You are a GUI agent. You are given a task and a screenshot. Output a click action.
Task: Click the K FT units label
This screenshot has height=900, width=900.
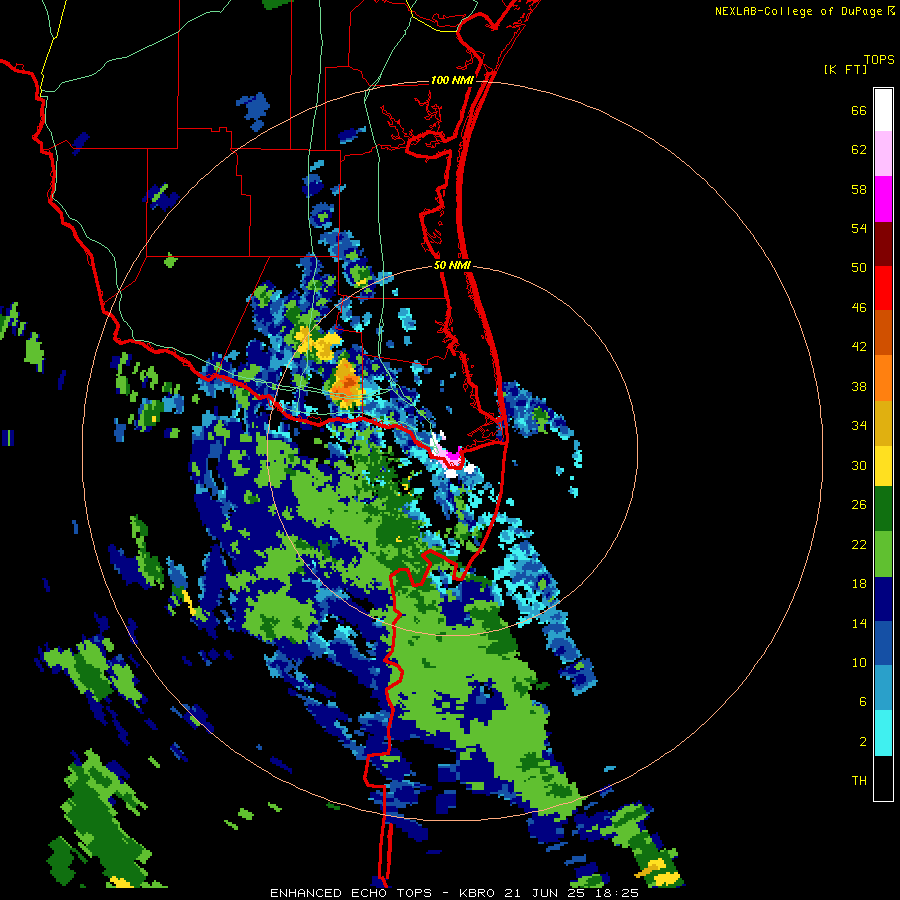[x=845, y=70]
